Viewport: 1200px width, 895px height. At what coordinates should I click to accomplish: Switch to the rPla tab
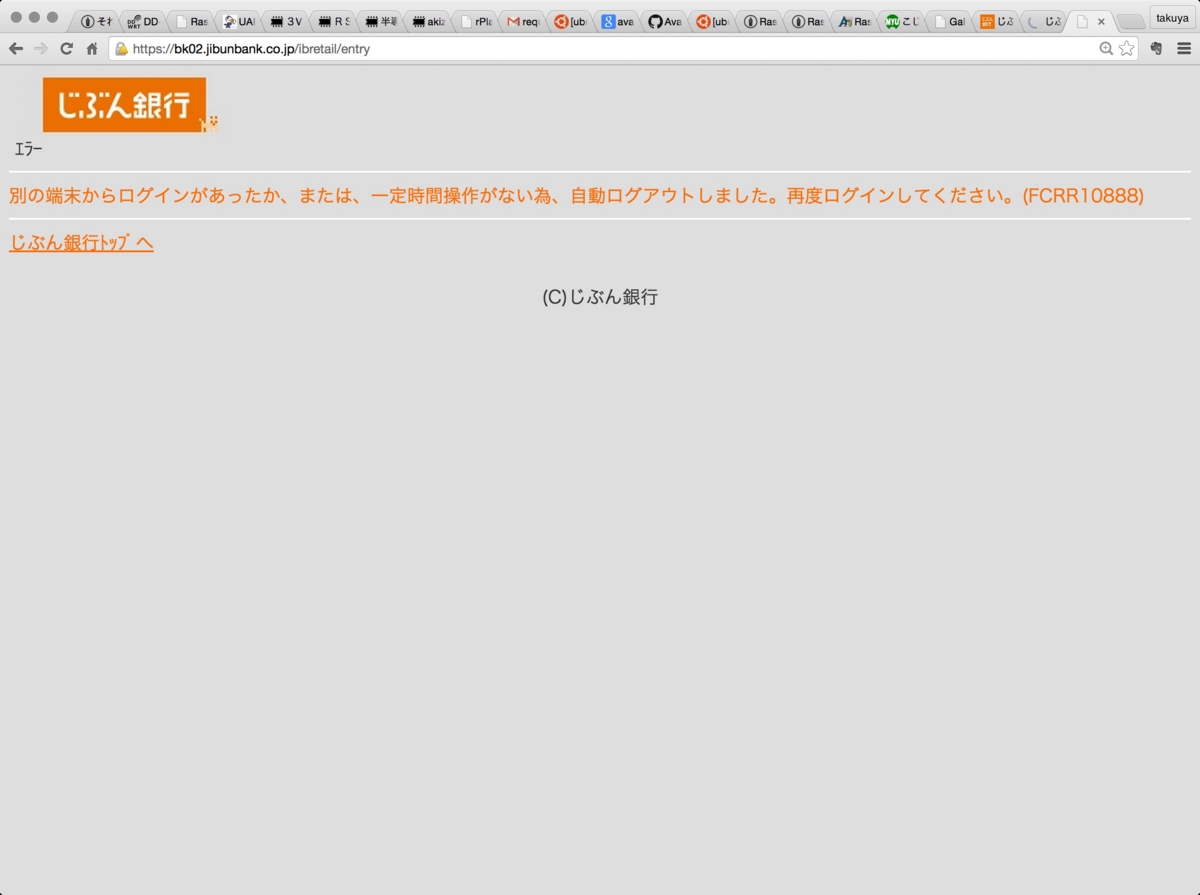pos(477,21)
